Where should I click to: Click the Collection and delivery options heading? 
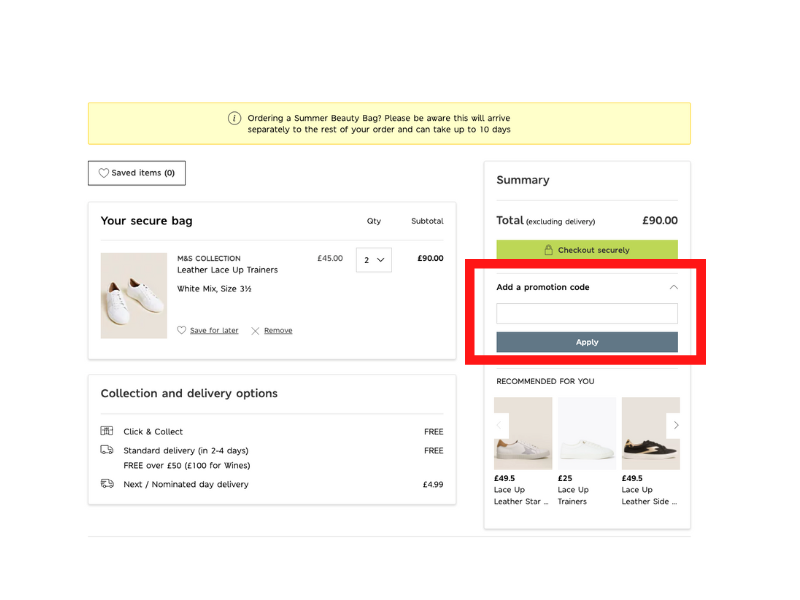tap(189, 393)
